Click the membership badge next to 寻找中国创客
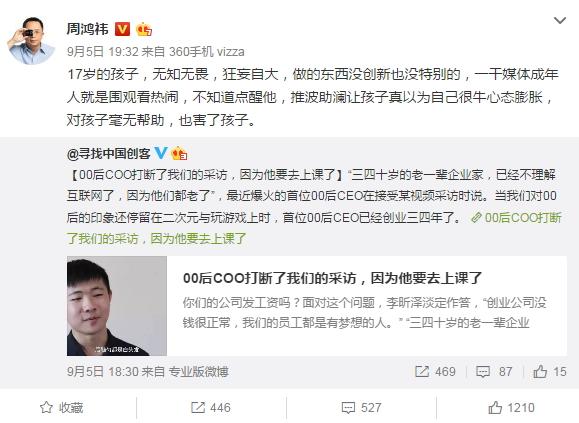579x423 pixels. coord(179,153)
